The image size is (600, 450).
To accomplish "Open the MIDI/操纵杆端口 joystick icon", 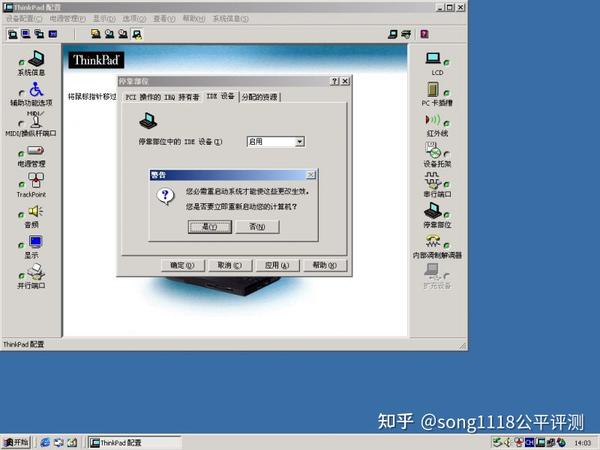I will 36,121.
